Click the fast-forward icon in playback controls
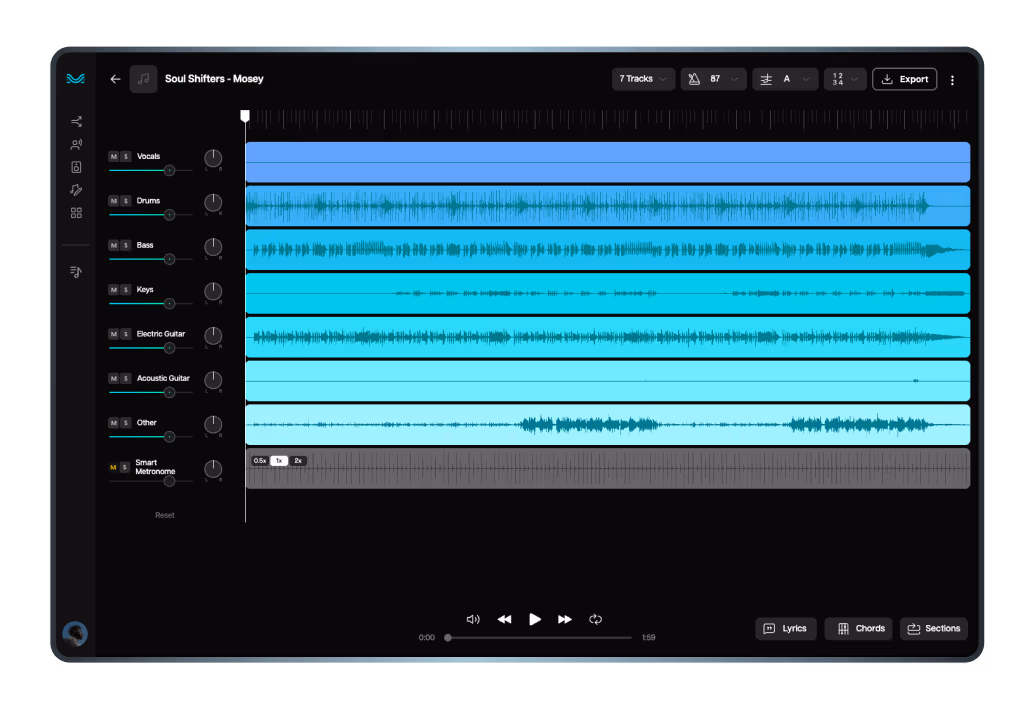The width and height of the screenshot is (1036, 709). (565, 620)
